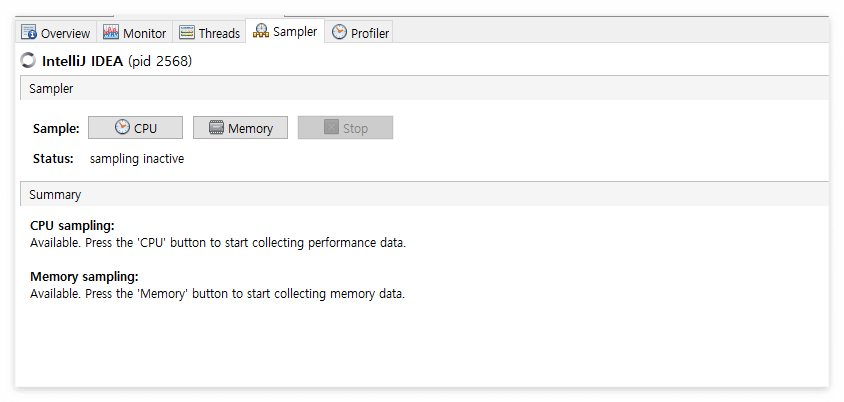Click the Overview tab's info document icon
This screenshot has height=402, width=844.
click(29, 32)
